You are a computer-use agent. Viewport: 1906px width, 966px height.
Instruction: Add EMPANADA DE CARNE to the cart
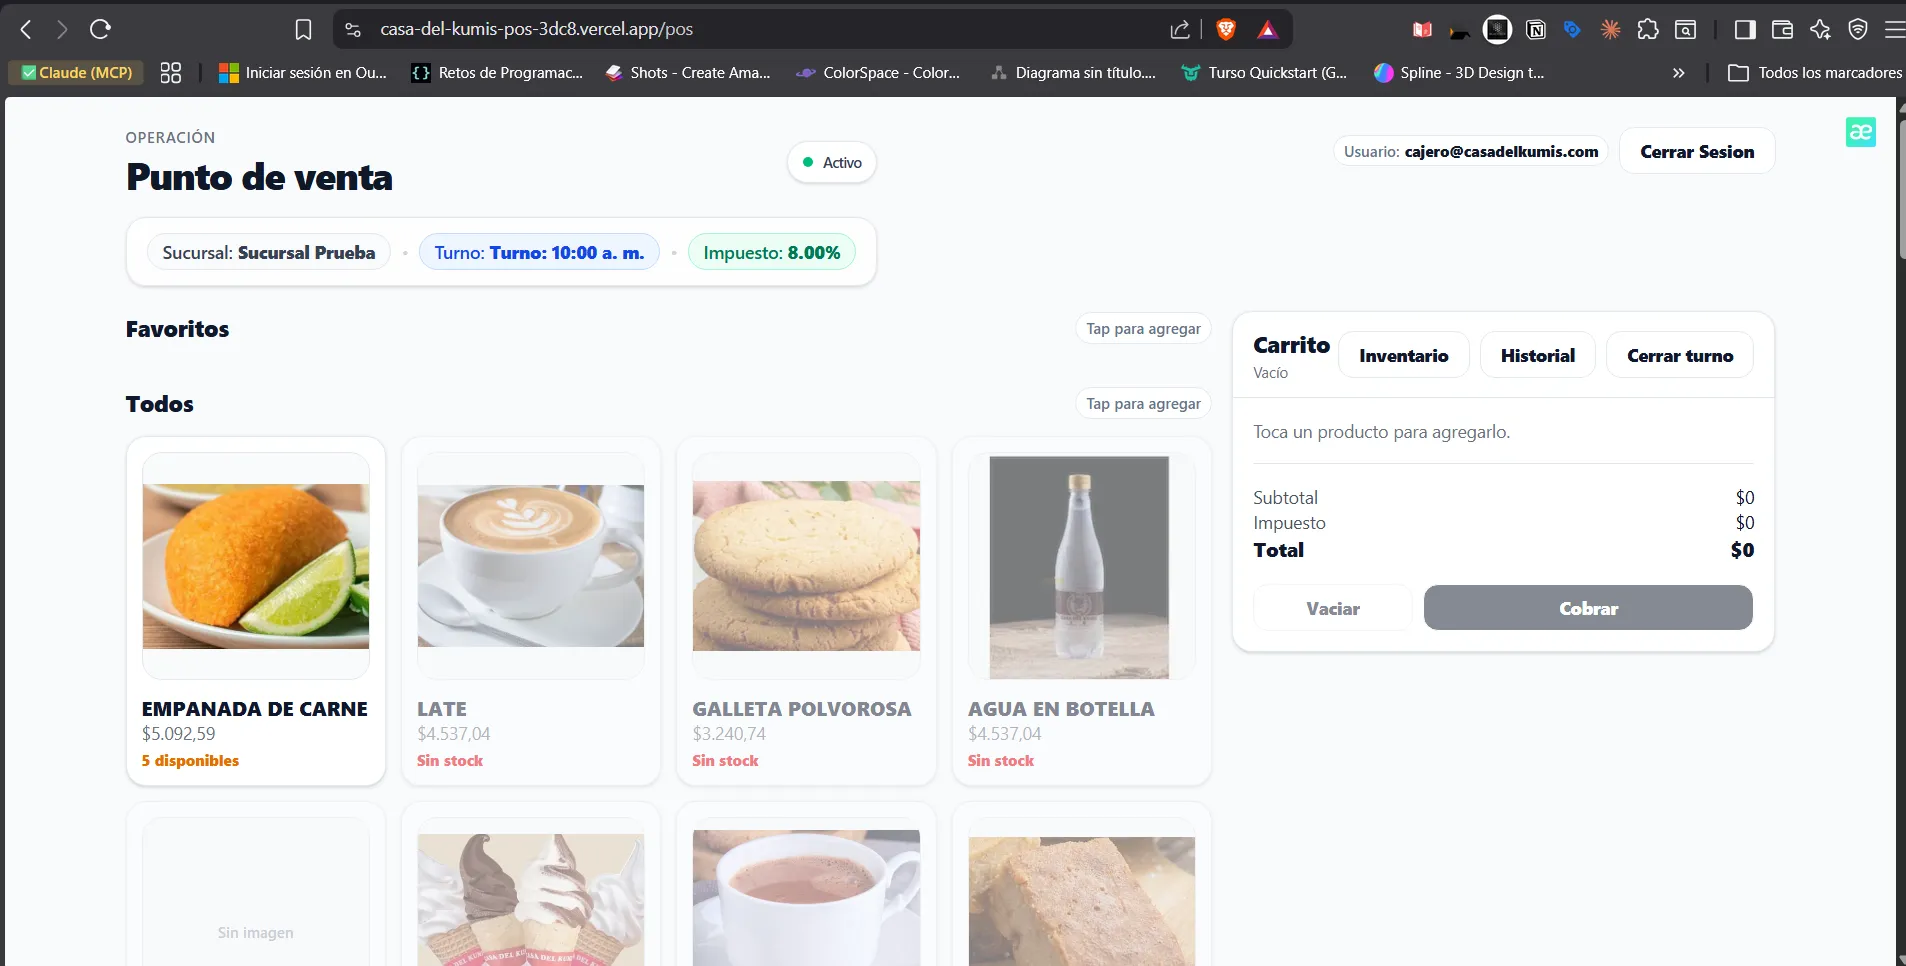[x=256, y=611]
